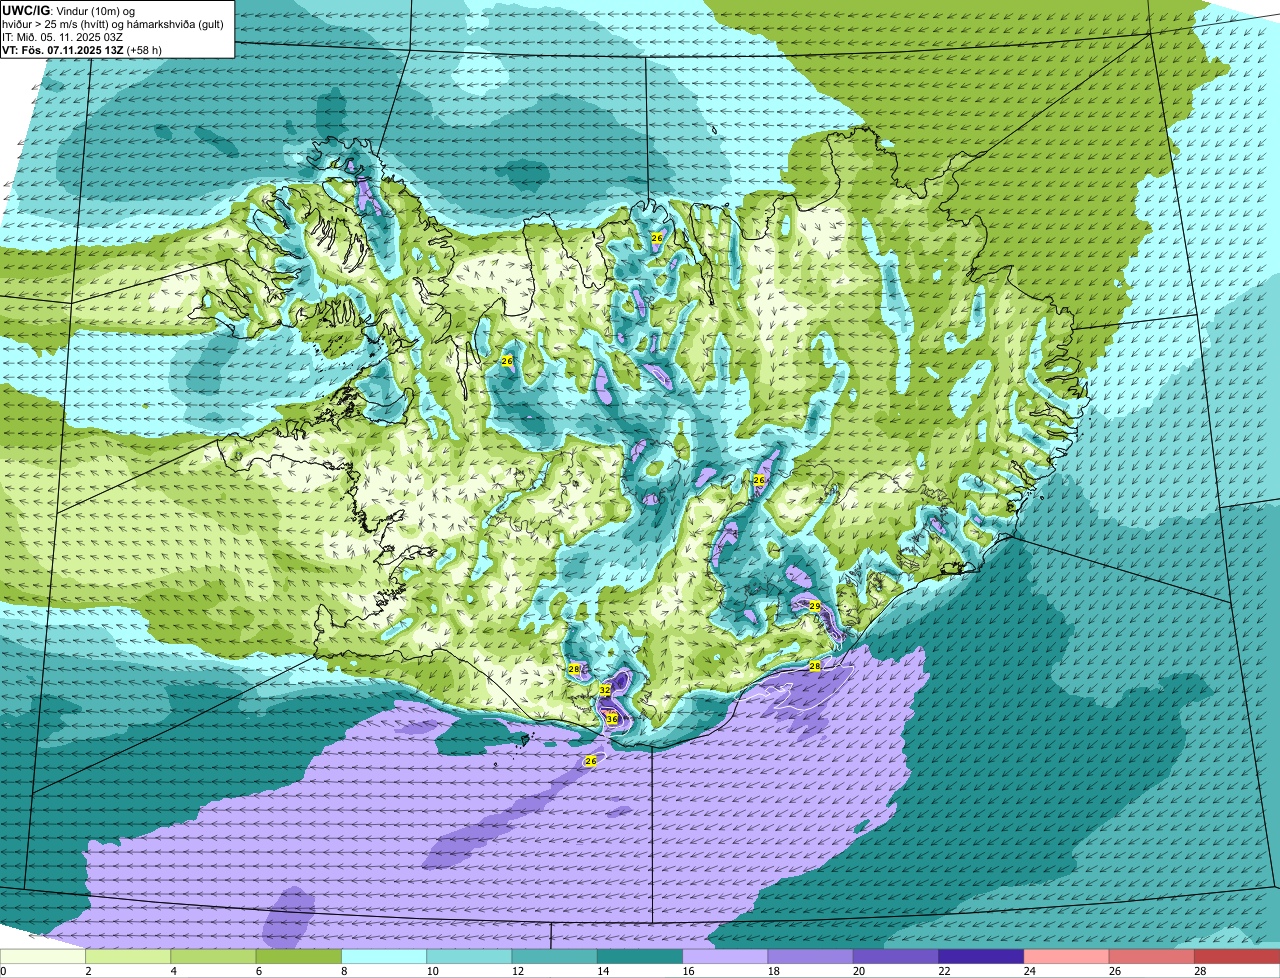Screen dimensions: 1280x978
Task: Pick the 14–16 dark teal color bar swatch
Action: coord(640,957)
